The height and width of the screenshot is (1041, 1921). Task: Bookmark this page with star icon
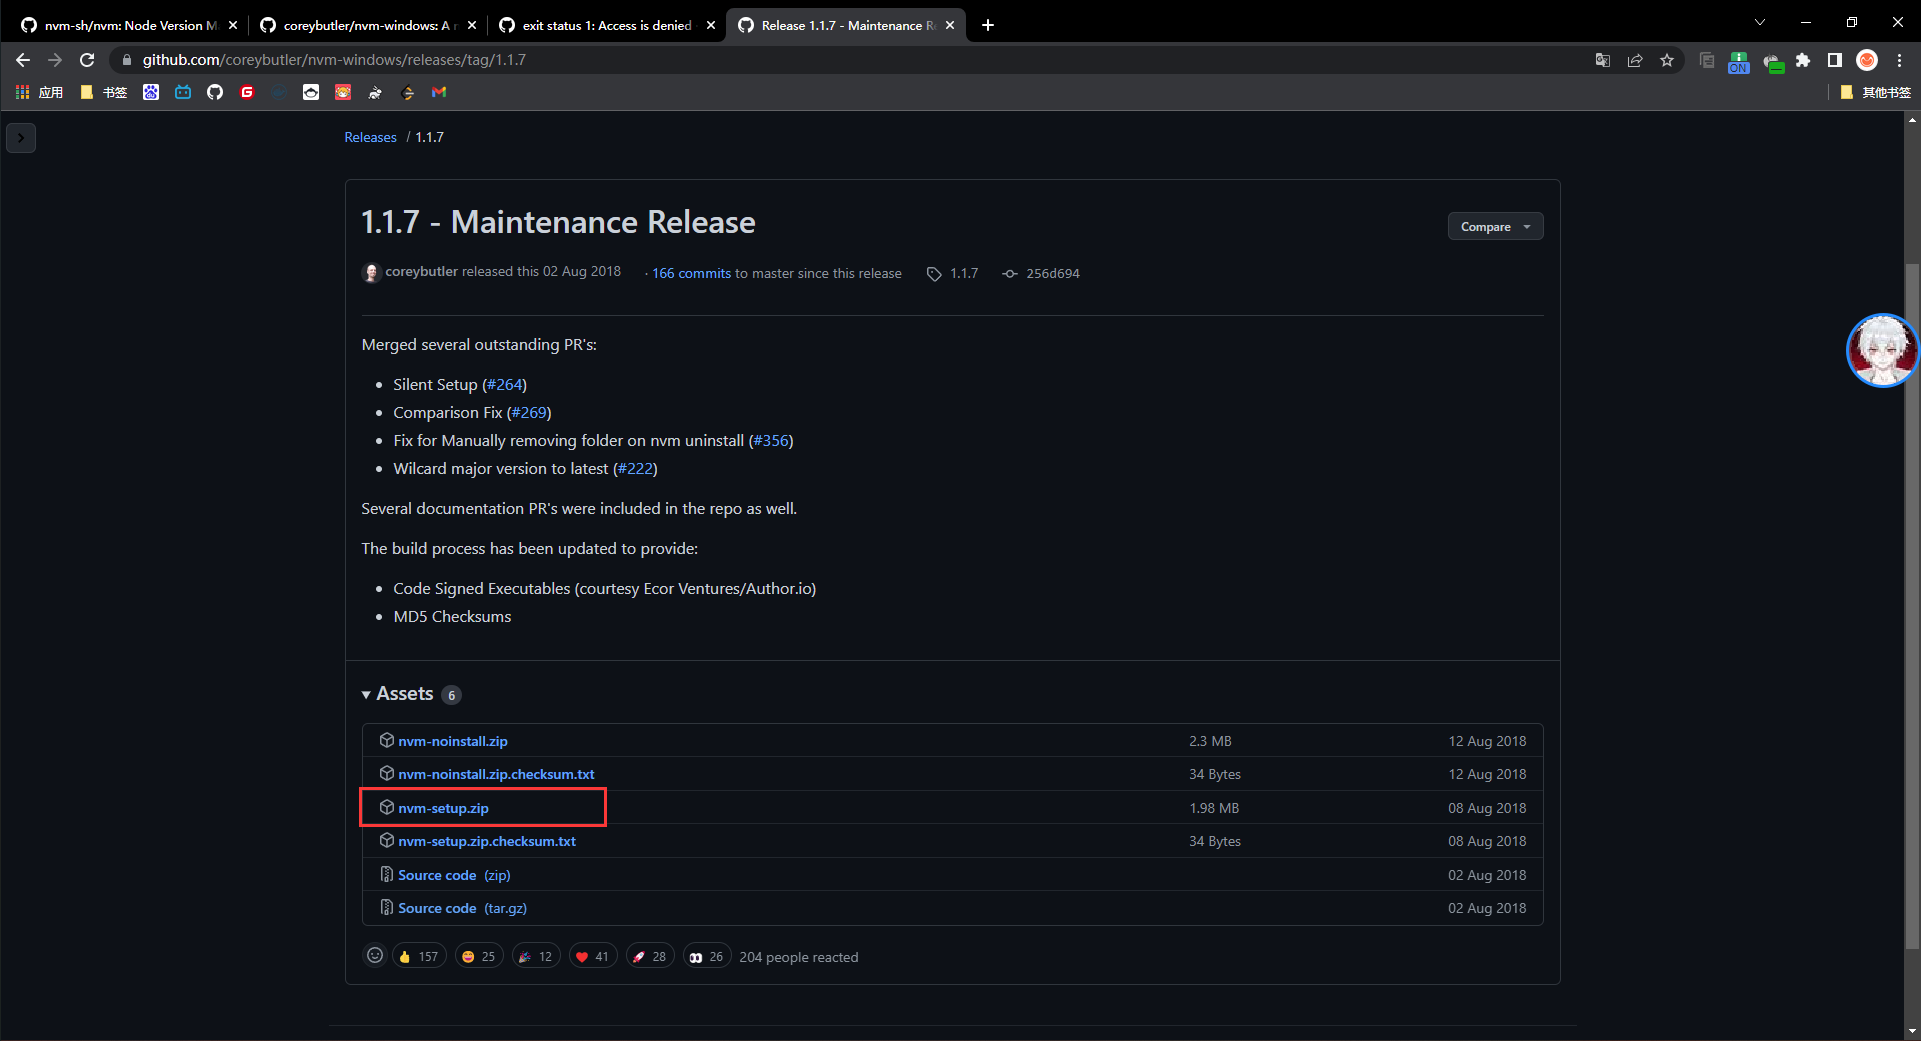click(1667, 60)
